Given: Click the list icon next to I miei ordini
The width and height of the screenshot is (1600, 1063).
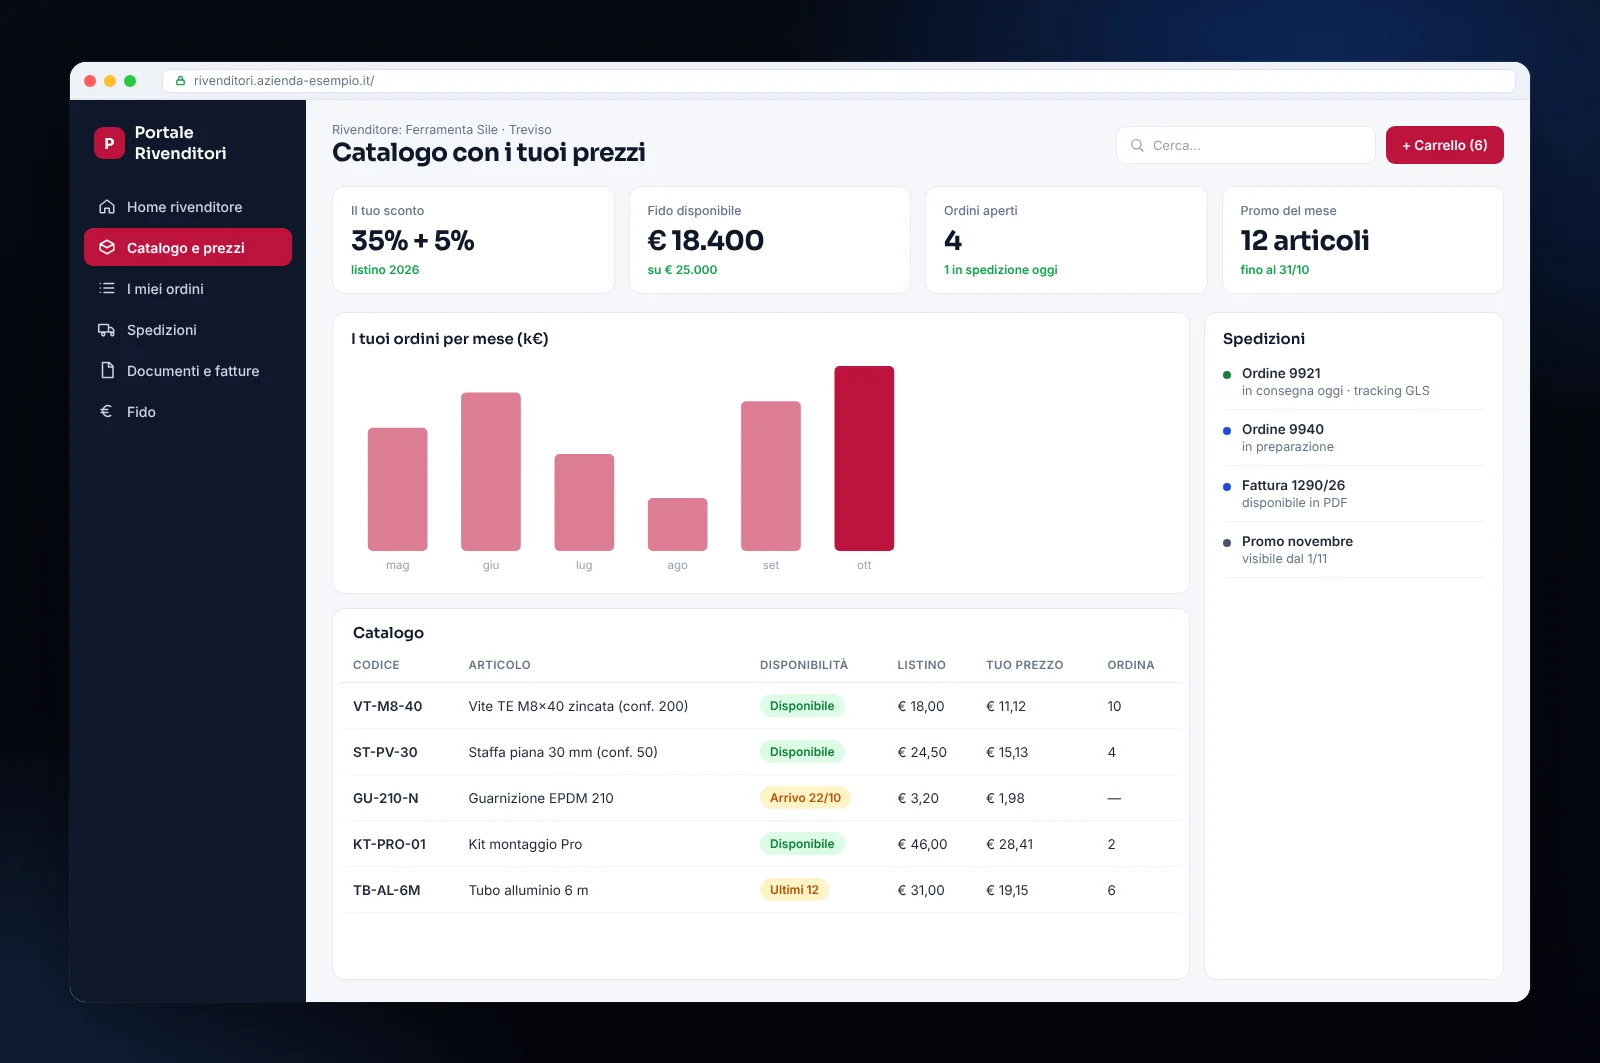Looking at the screenshot, I should [107, 289].
